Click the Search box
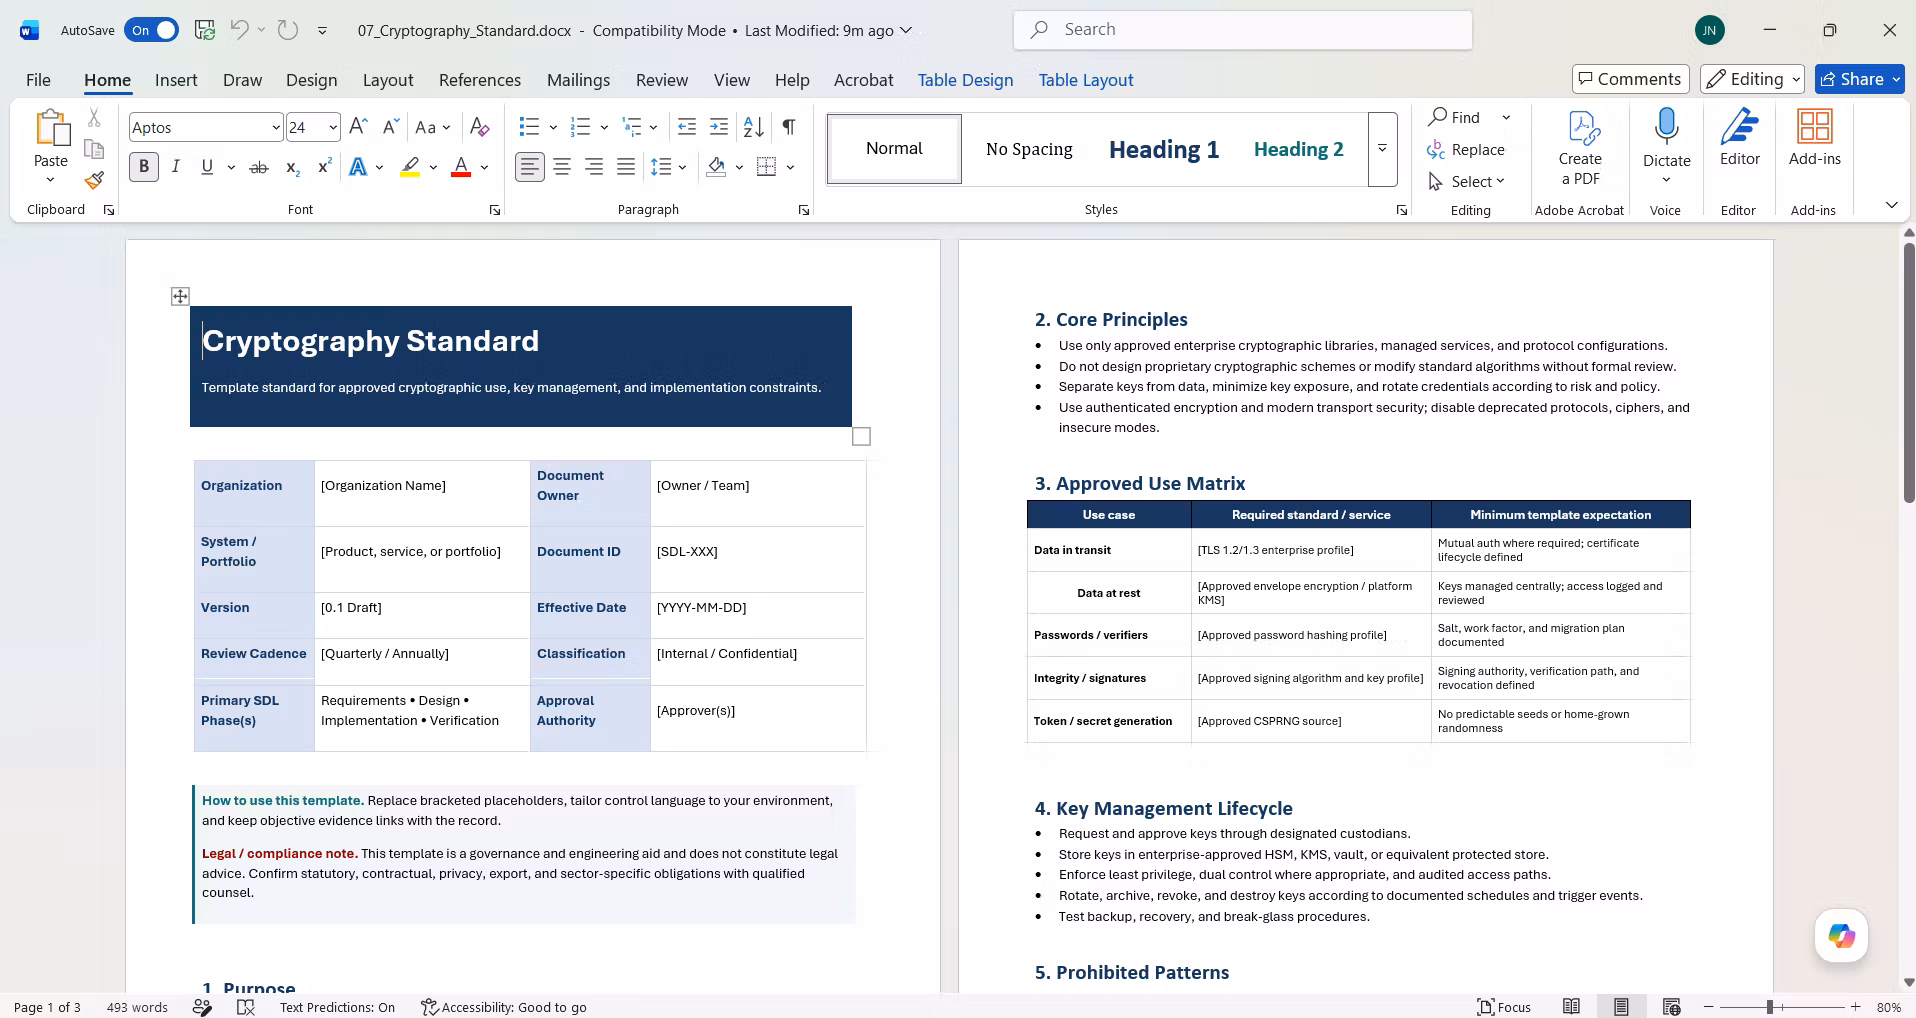 click(x=1243, y=30)
